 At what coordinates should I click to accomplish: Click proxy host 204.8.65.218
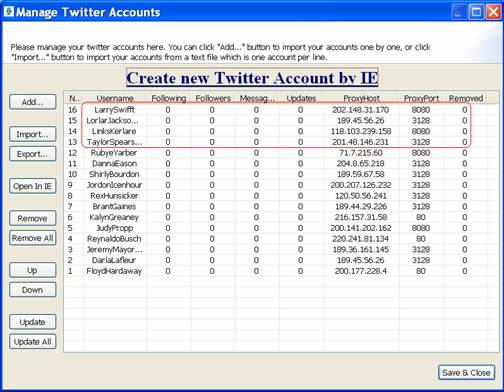[x=360, y=163]
